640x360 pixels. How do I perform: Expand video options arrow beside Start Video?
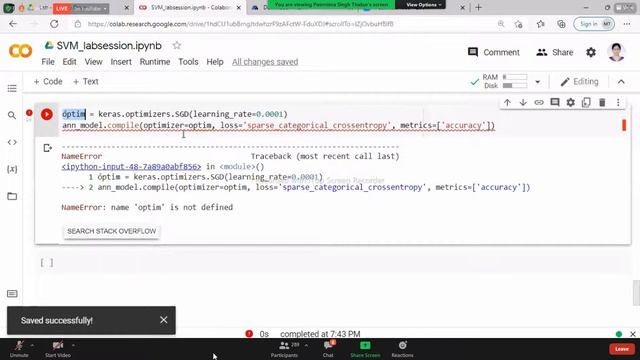tap(73, 345)
